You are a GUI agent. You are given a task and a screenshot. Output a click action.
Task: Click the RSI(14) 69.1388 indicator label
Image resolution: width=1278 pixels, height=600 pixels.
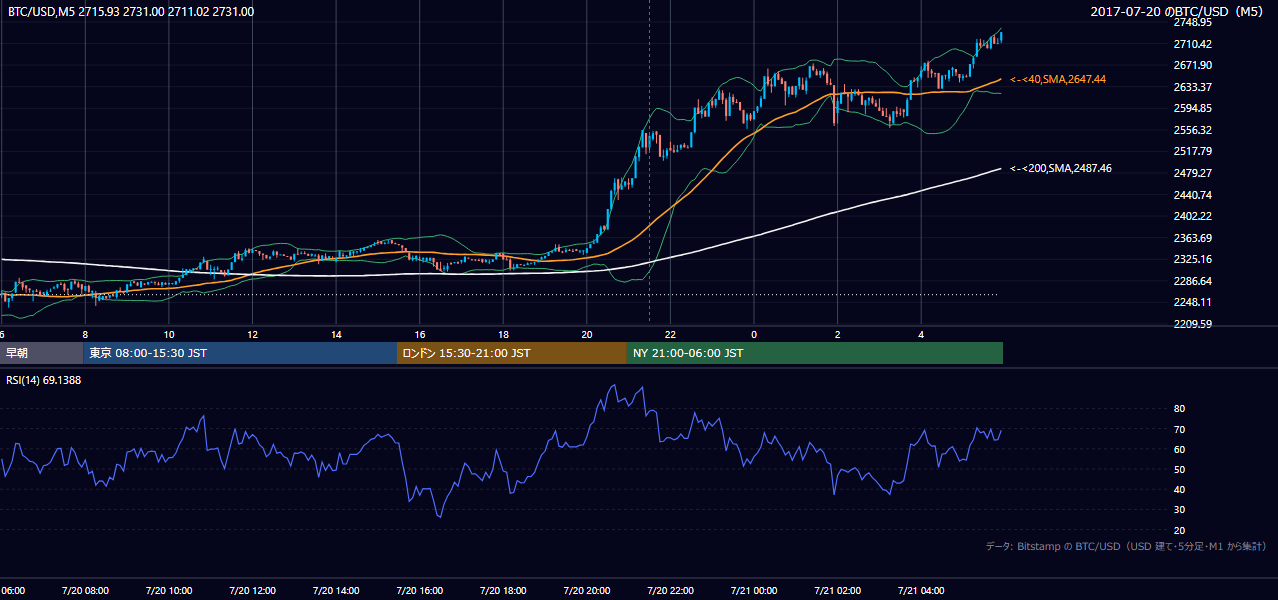44,380
